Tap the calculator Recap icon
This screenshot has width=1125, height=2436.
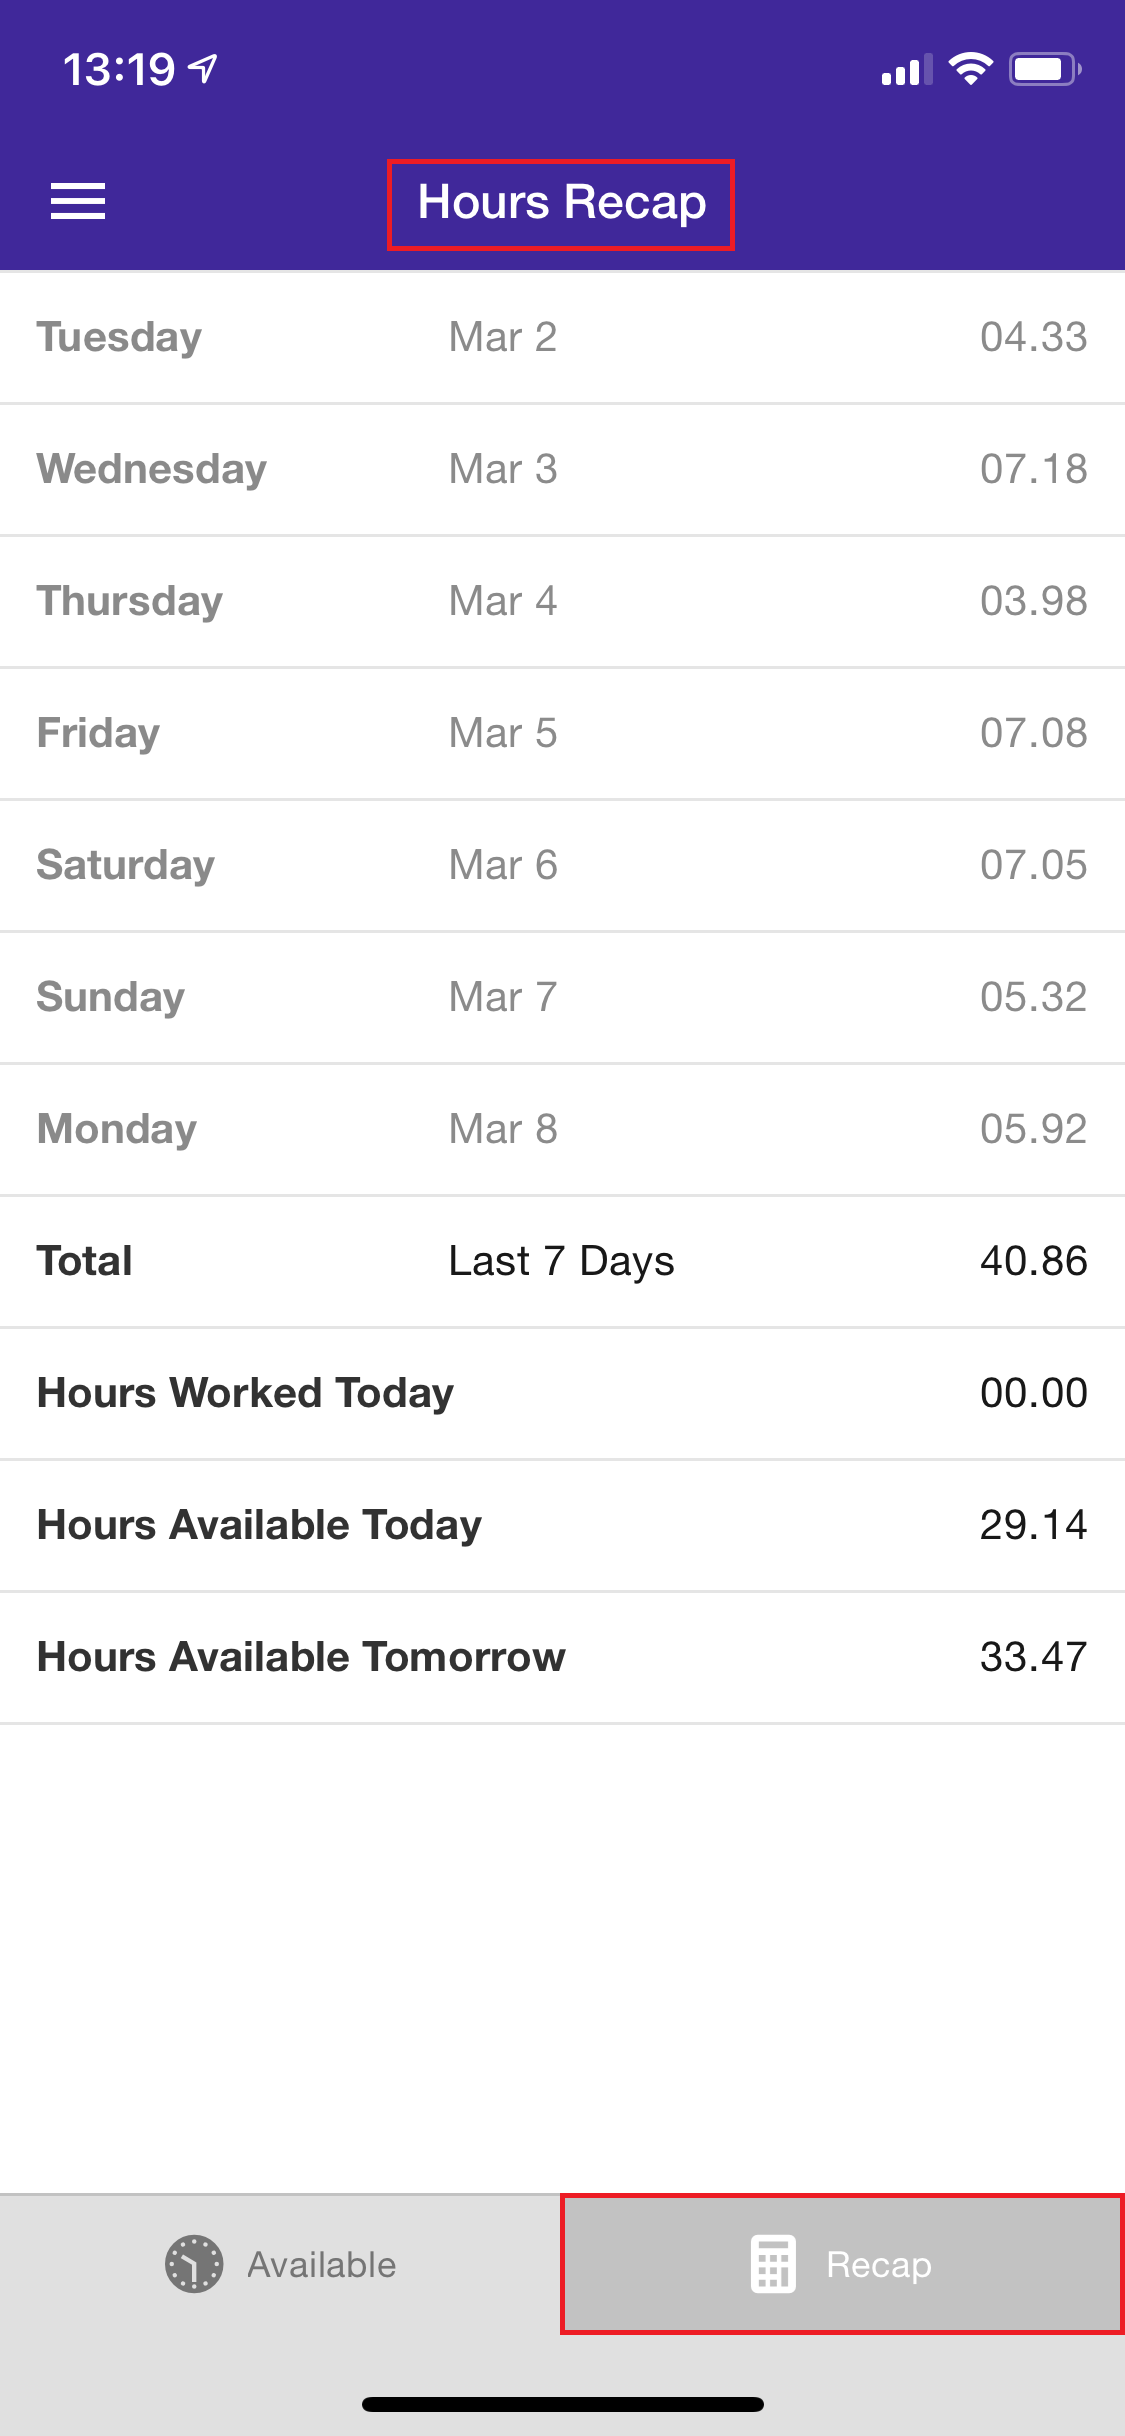pos(773,2264)
